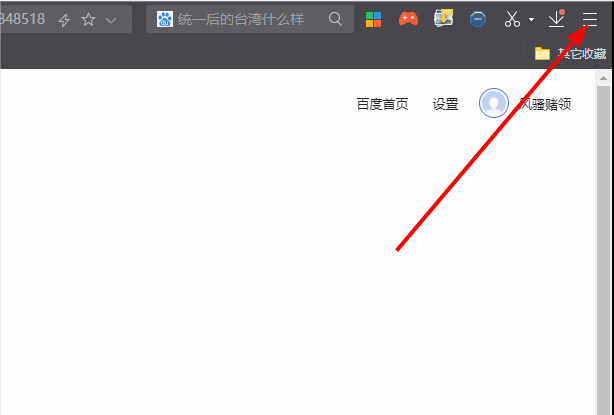The image size is (614, 415).
Task: Bookmark this page with the star icon
Action: [x=88, y=20]
